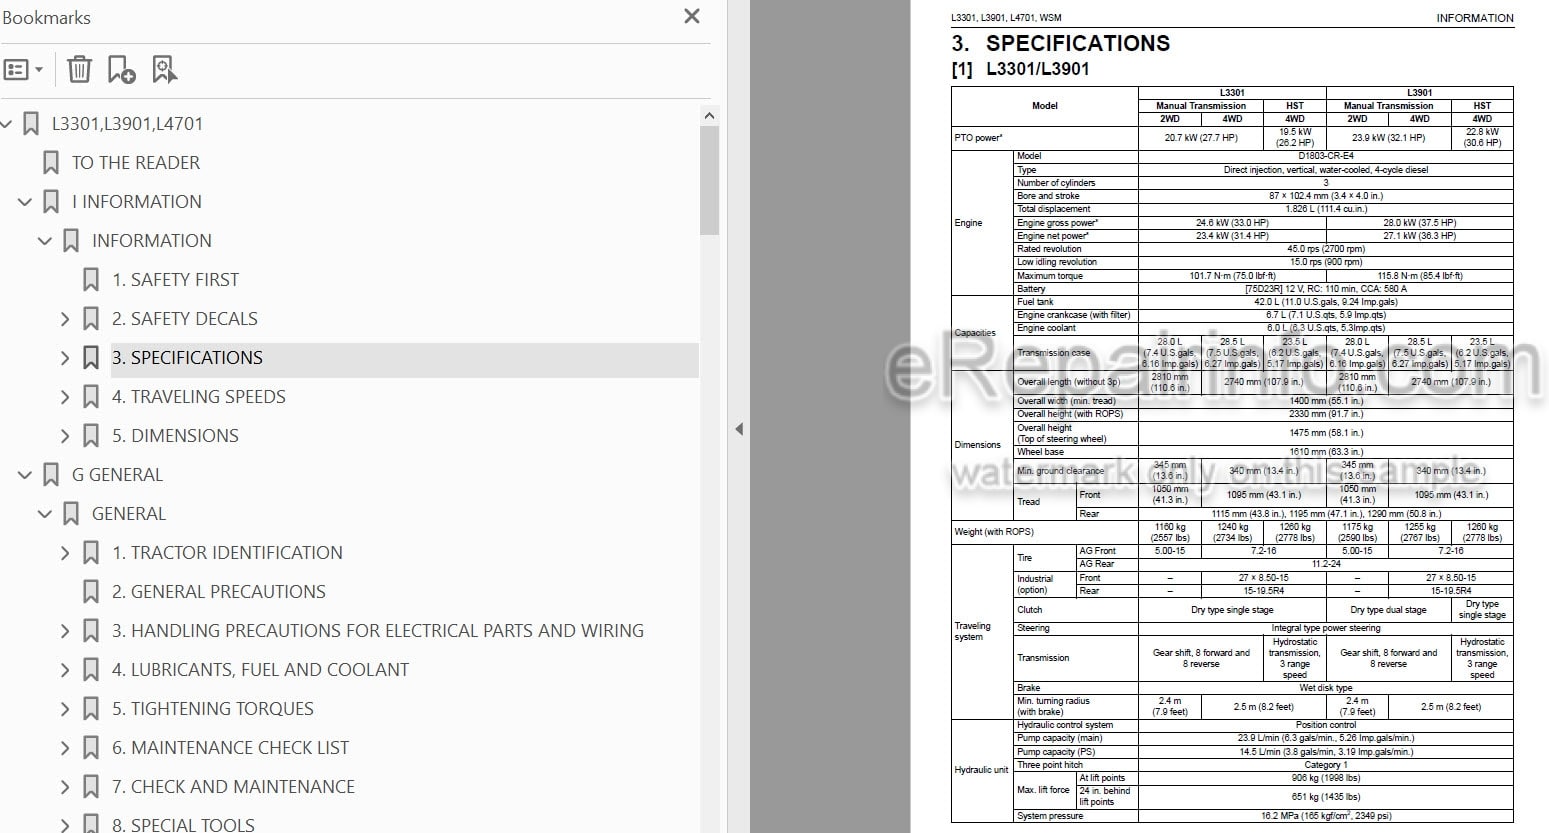This screenshot has height=833, width=1549.
Task: Close the Bookmarks panel
Action: [x=691, y=17]
